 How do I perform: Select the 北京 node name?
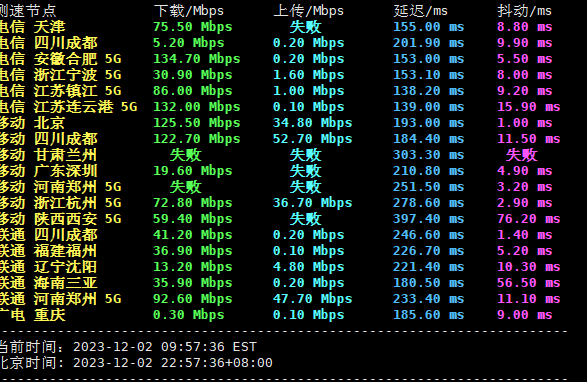(49, 123)
